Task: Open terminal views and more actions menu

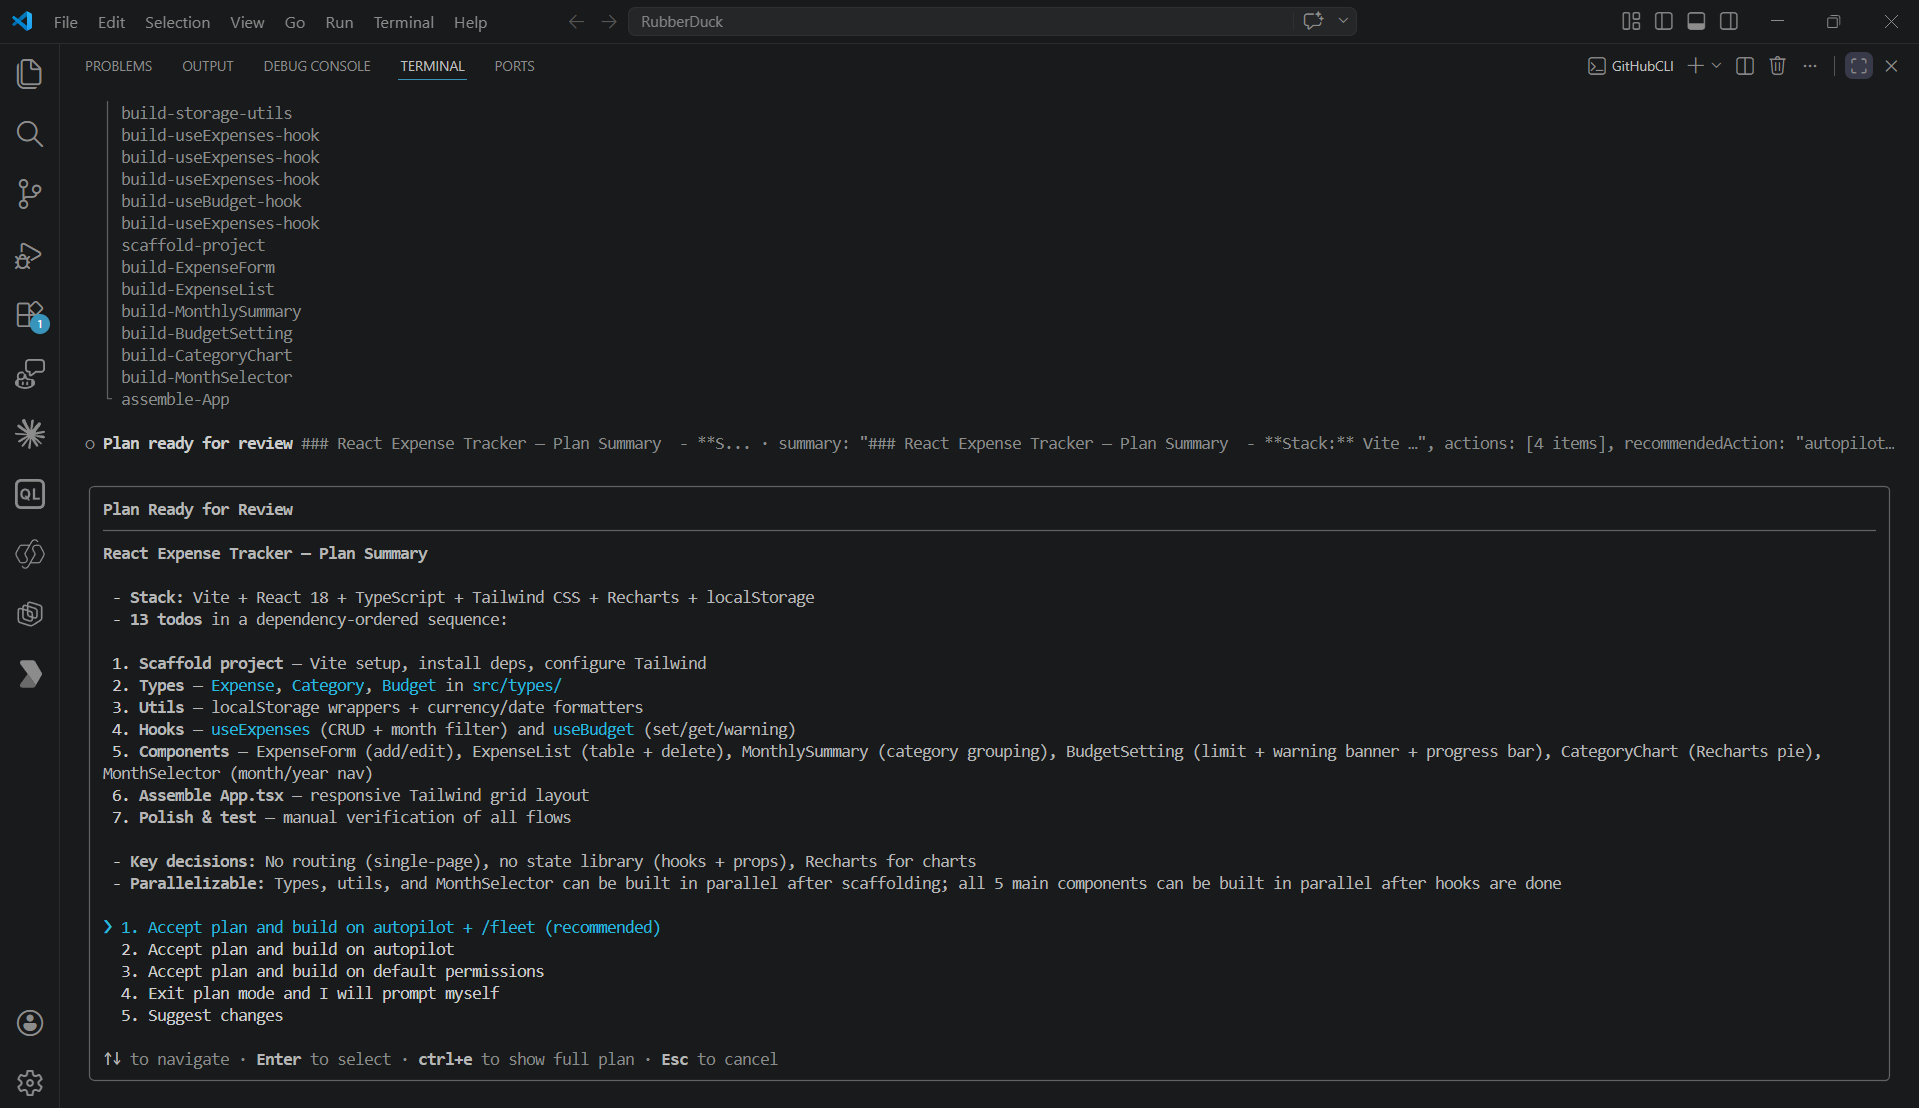Action: point(1810,66)
